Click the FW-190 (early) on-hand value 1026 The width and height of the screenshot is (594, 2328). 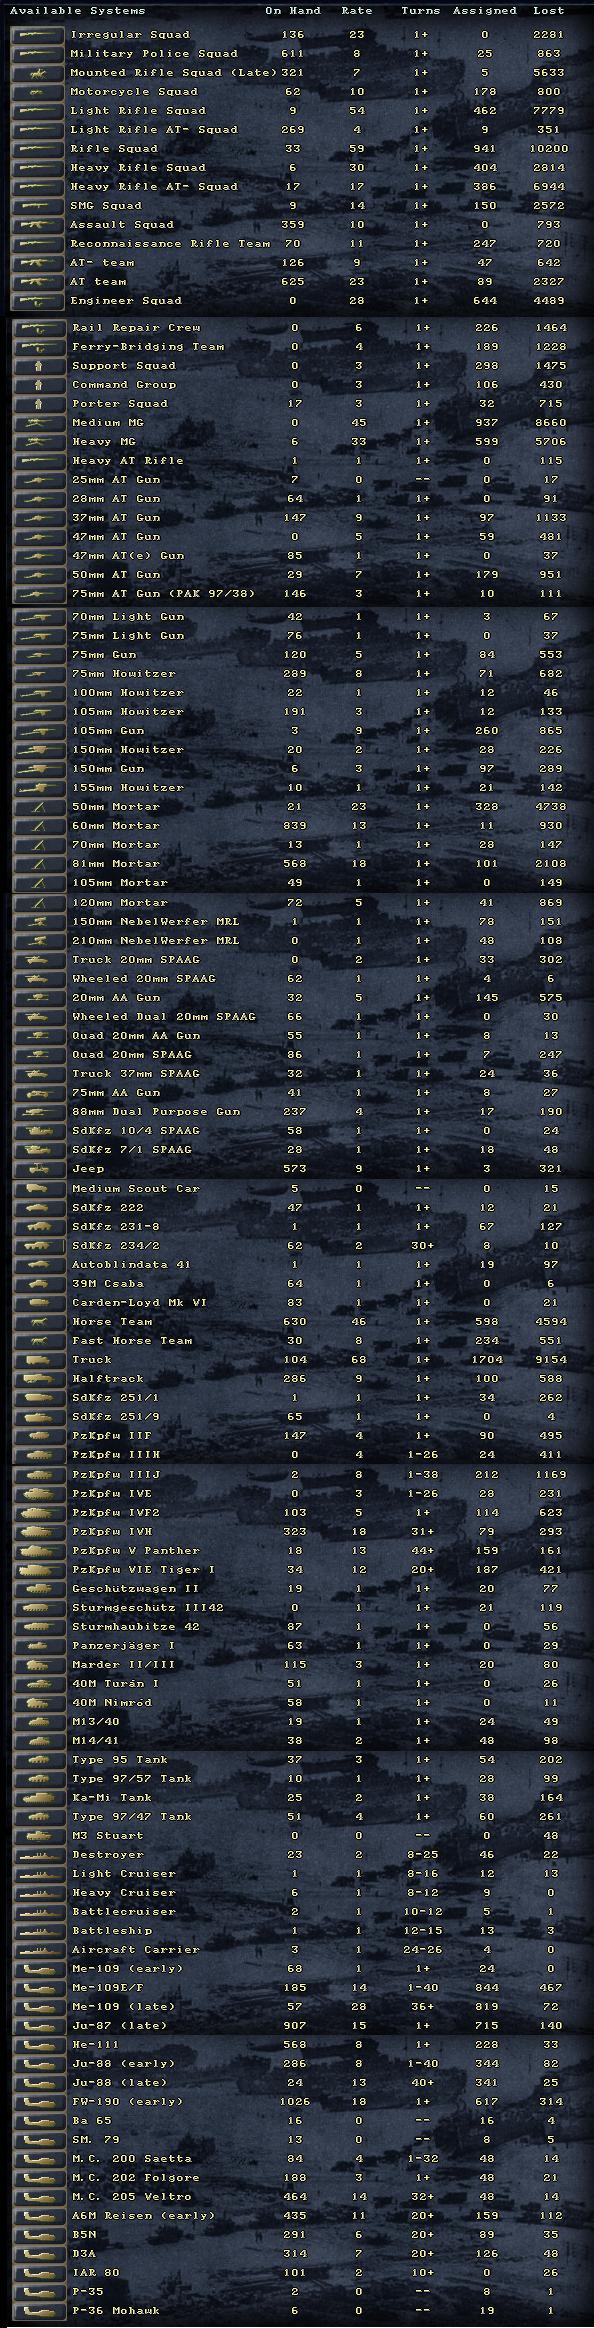coord(294,2104)
